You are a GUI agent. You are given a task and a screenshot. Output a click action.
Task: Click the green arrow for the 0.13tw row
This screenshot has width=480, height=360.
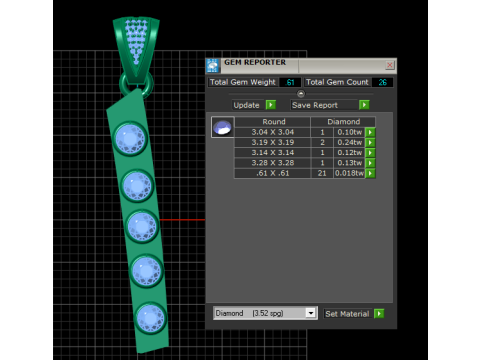[x=370, y=163]
